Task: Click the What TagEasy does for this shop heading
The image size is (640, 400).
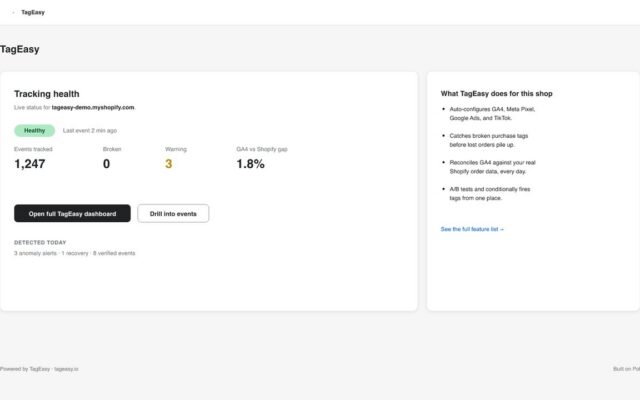Action: pyautogui.click(x=496, y=93)
